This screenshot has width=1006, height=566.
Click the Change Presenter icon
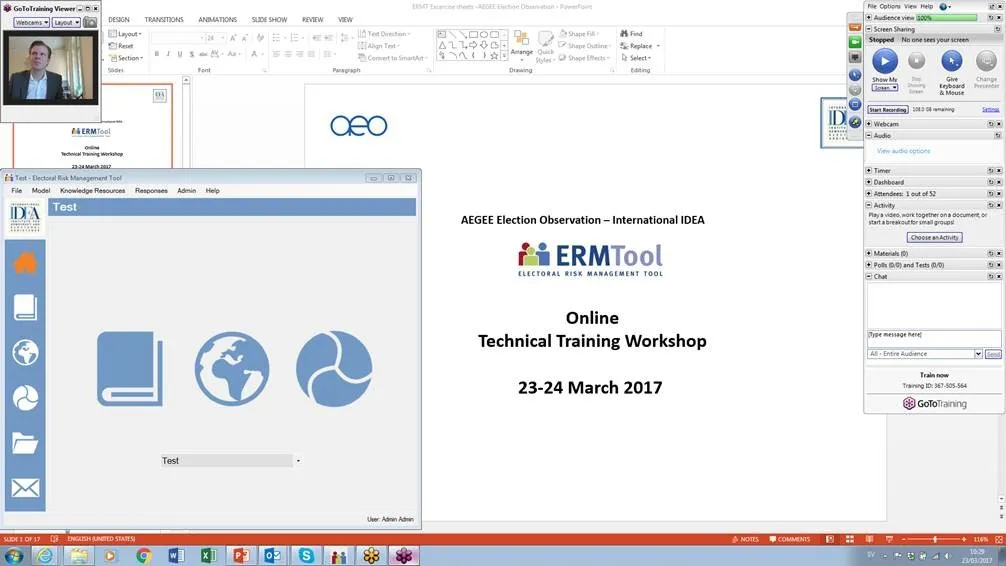[x=986, y=62]
